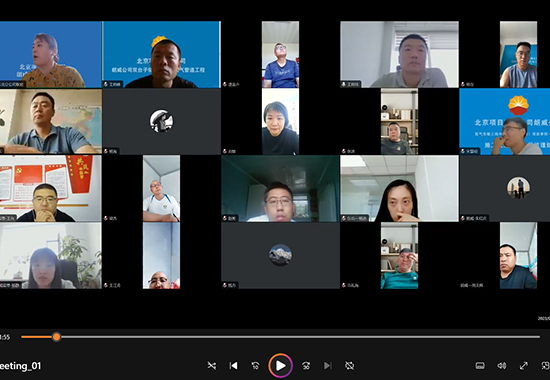The height and width of the screenshot is (380, 550).
Task: Switch to full screen view
Action: pos(524,366)
